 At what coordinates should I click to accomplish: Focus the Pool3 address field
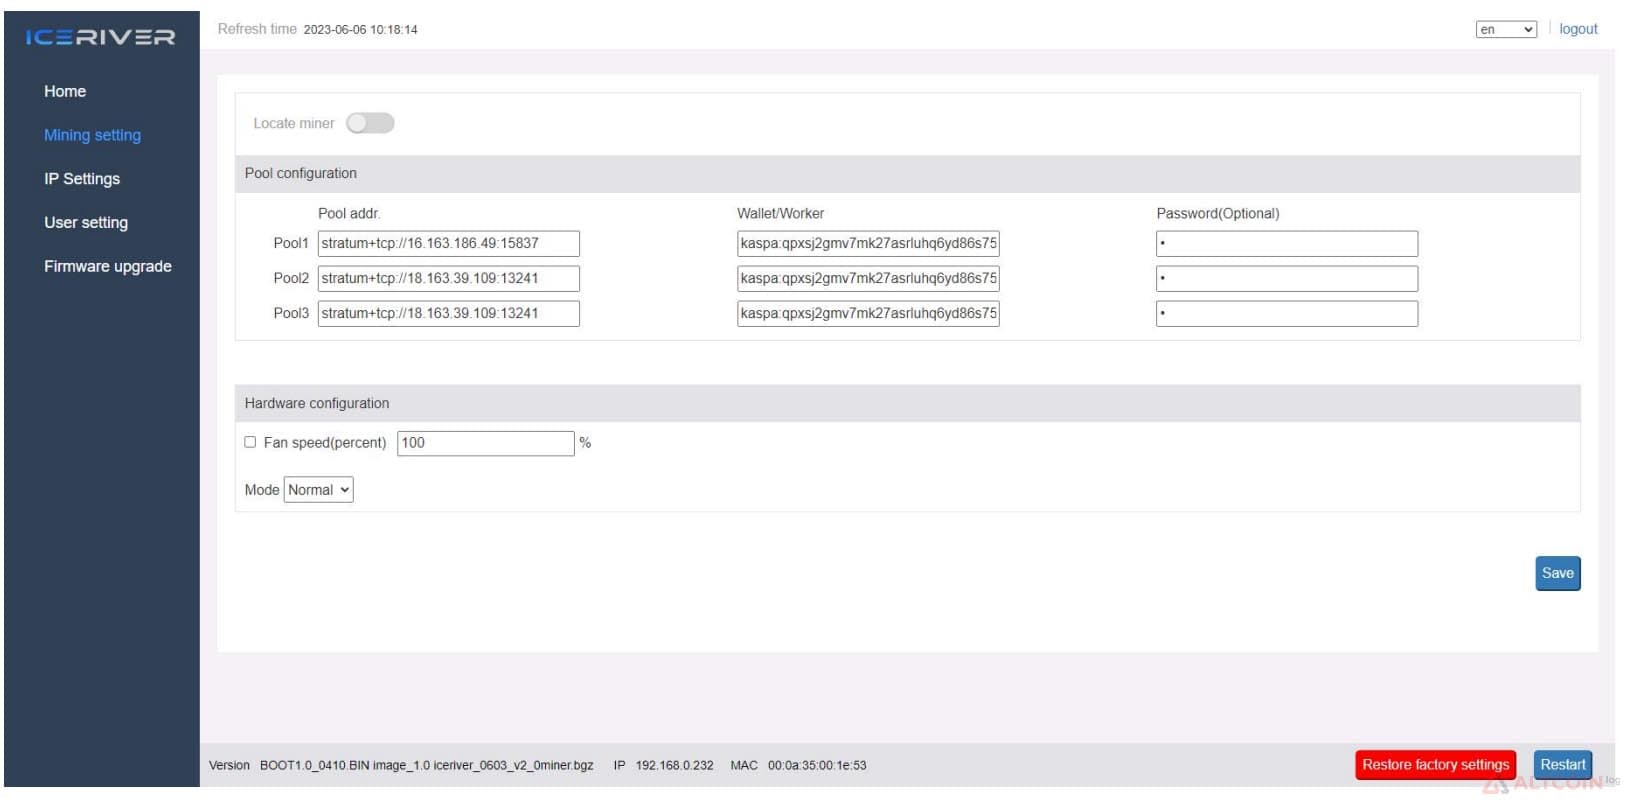449,314
